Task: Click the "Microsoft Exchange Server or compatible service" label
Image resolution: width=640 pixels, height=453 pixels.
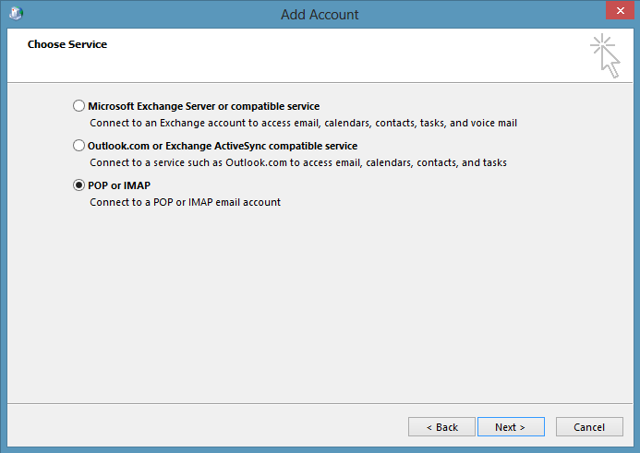Action: pos(203,105)
